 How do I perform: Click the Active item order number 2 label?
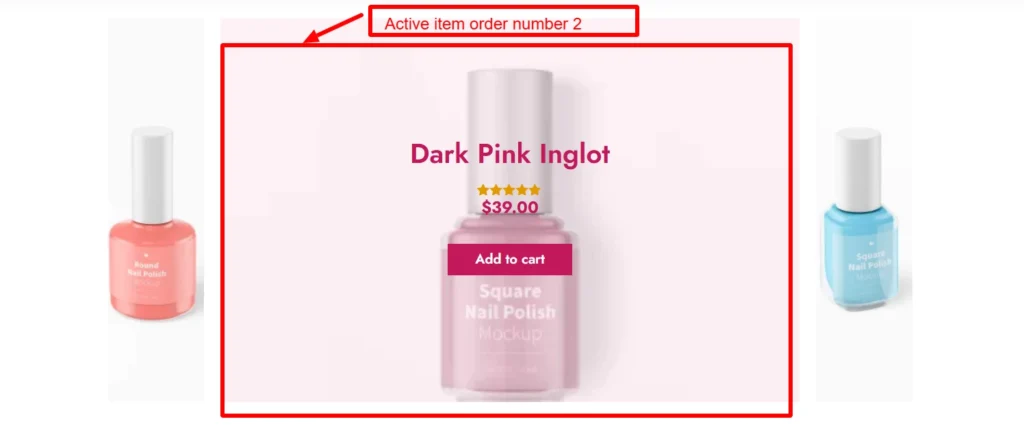click(483, 24)
